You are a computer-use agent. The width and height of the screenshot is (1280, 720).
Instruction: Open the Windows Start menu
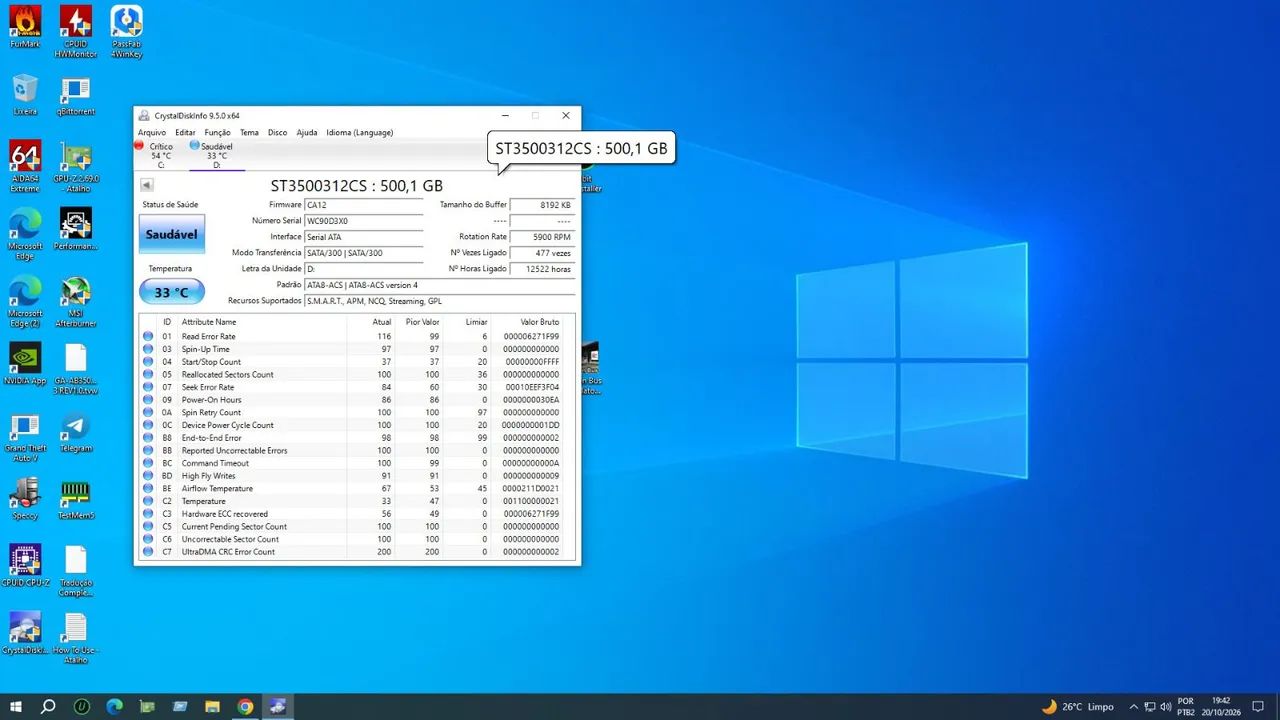pyautogui.click(x=16, y=707)
